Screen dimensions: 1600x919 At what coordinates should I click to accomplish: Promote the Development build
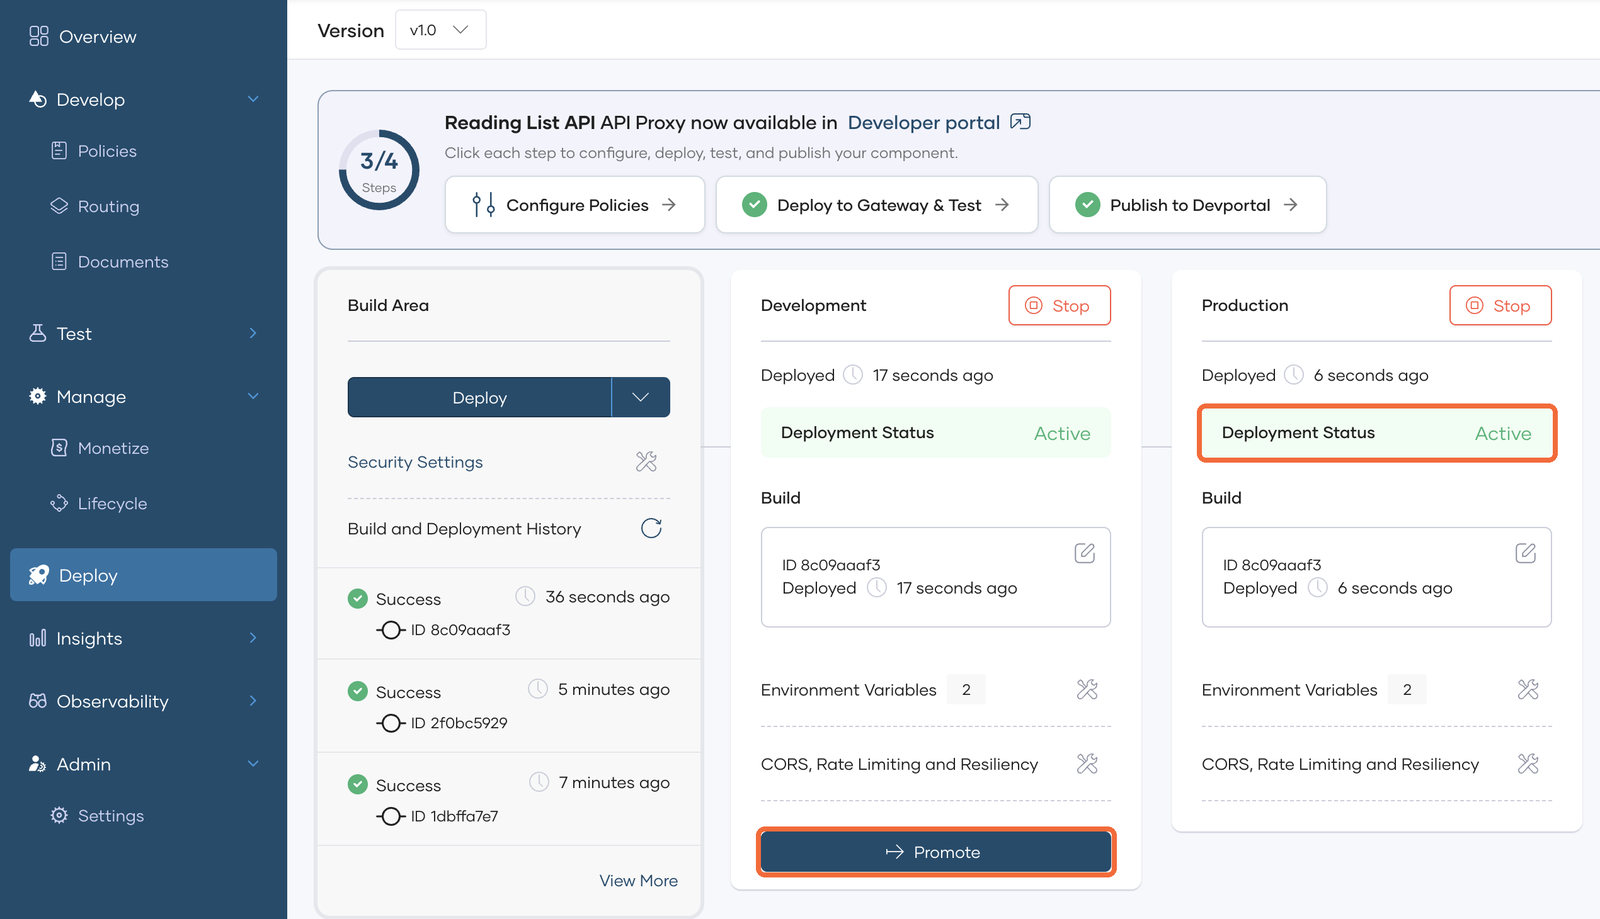click(935, 852)
